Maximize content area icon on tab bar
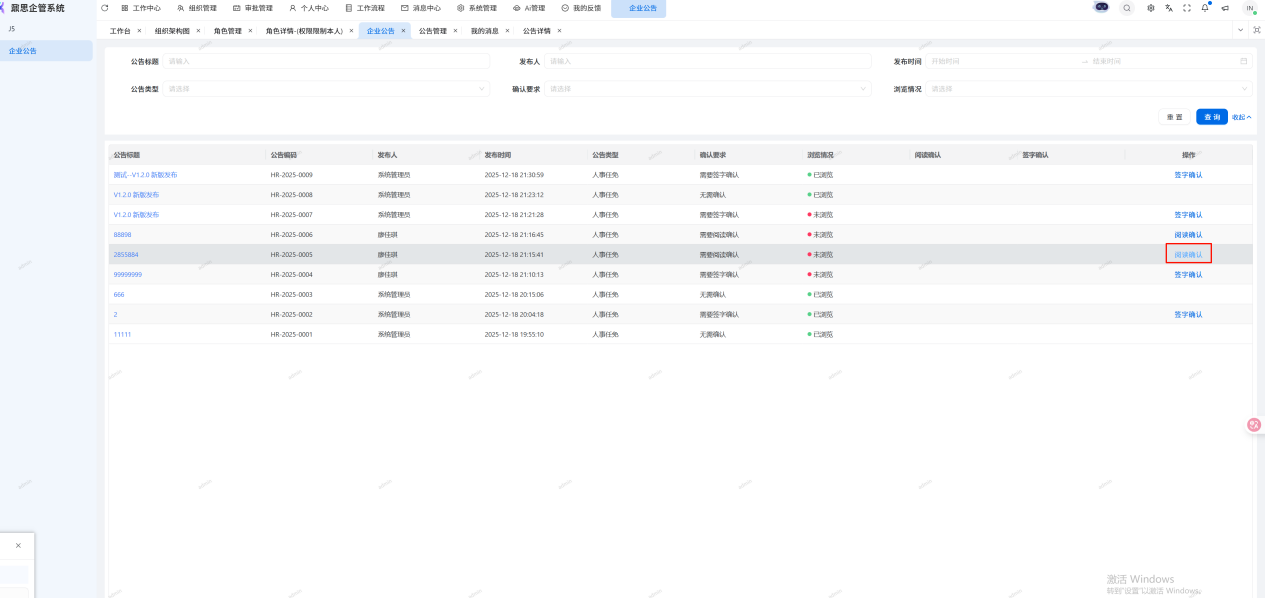1265x598 pixels. (x=1257, y=31)
